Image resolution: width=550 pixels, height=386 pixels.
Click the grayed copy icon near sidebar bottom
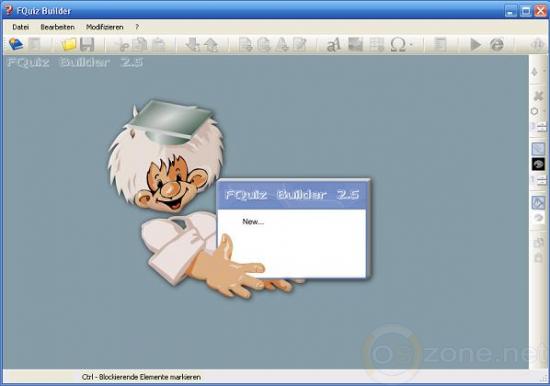(x=538, y=242)
